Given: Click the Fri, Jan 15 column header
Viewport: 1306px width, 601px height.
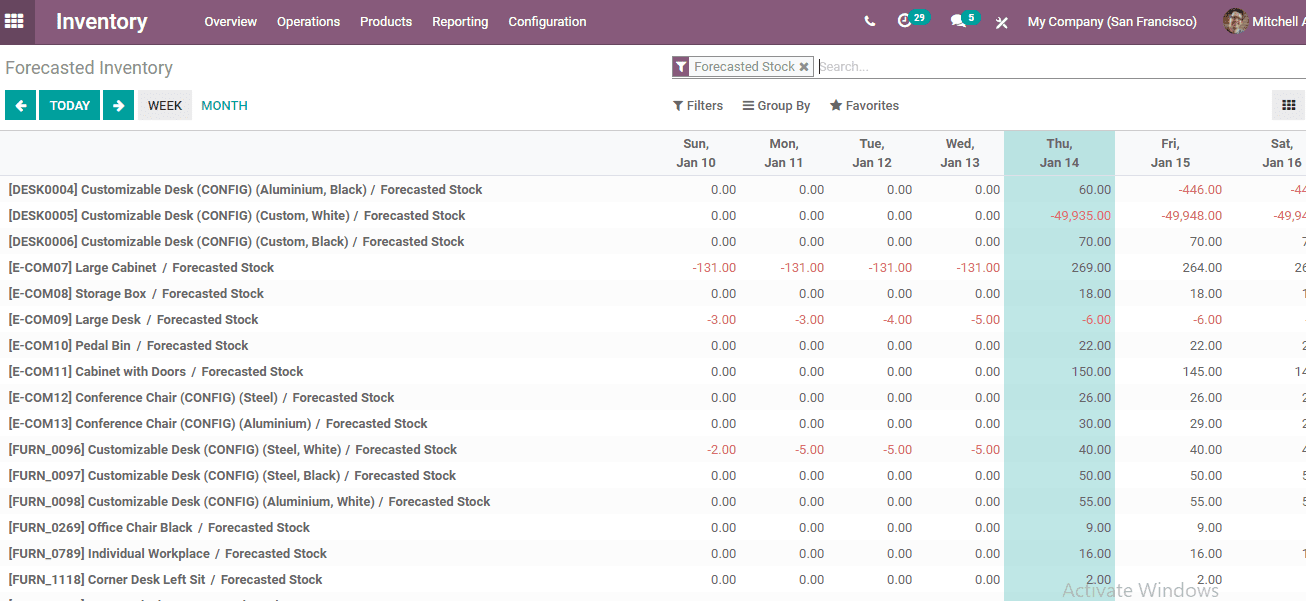Looking at the screenshot, I should pyautogui.click(x=1170, y=153).
